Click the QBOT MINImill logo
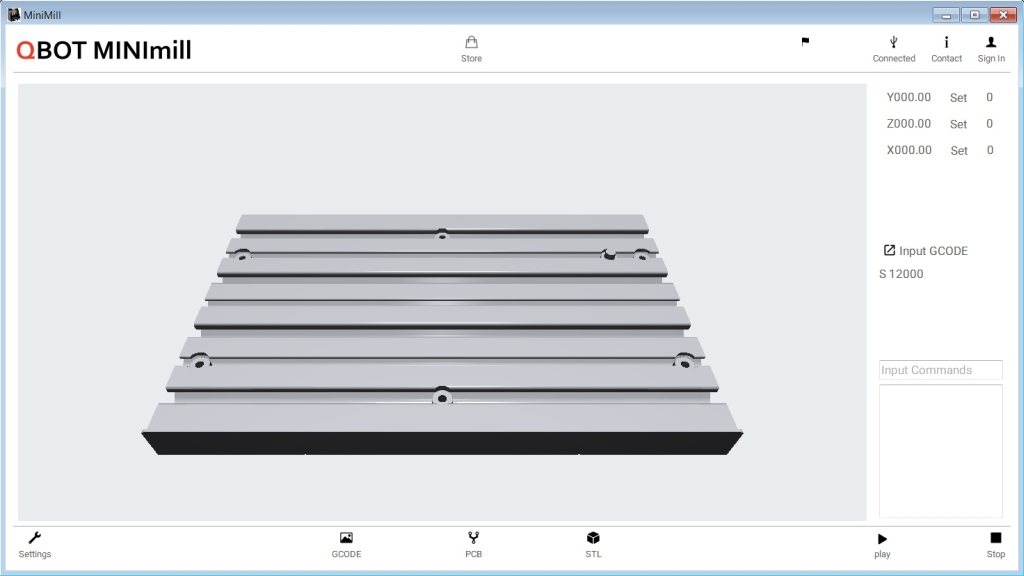 pos(104,50)
